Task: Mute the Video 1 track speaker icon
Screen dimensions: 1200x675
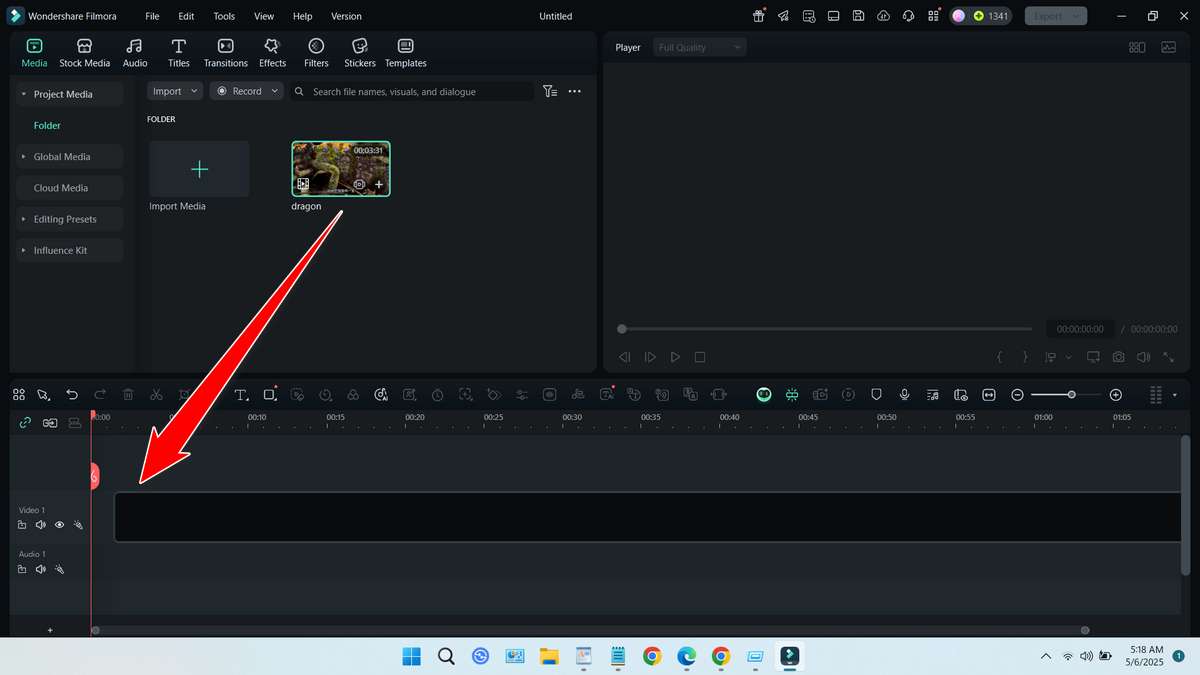Action: pyautogui.click(x=40, y=524)
